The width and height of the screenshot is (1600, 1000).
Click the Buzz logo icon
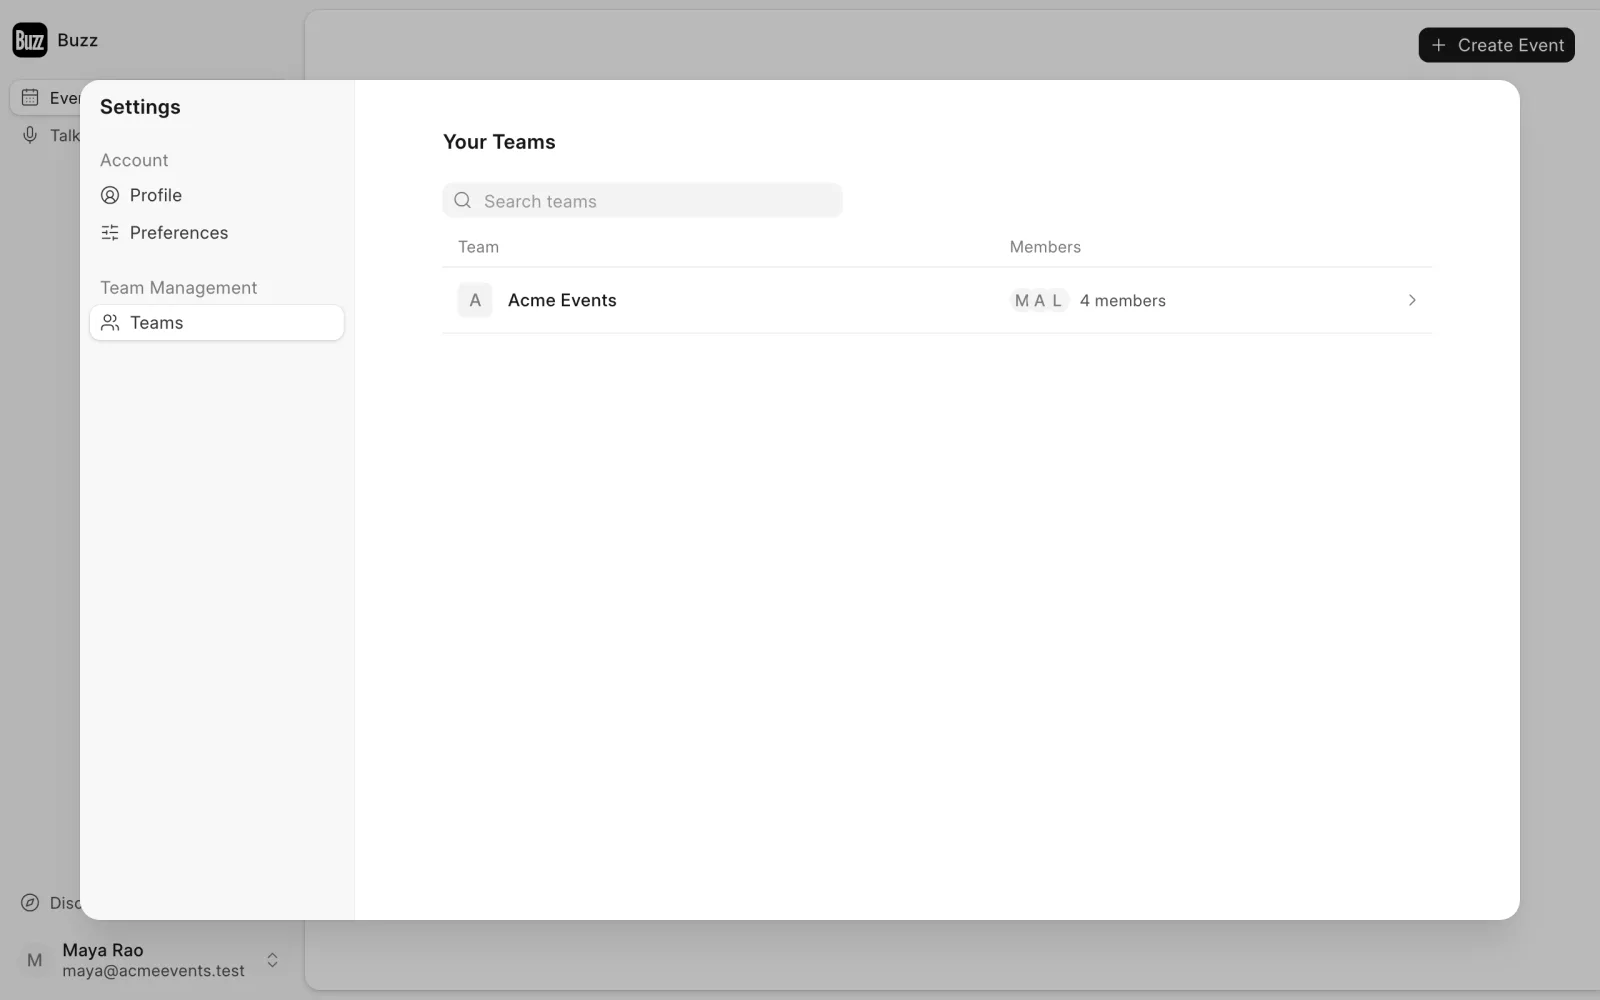(x=30, y=40)
